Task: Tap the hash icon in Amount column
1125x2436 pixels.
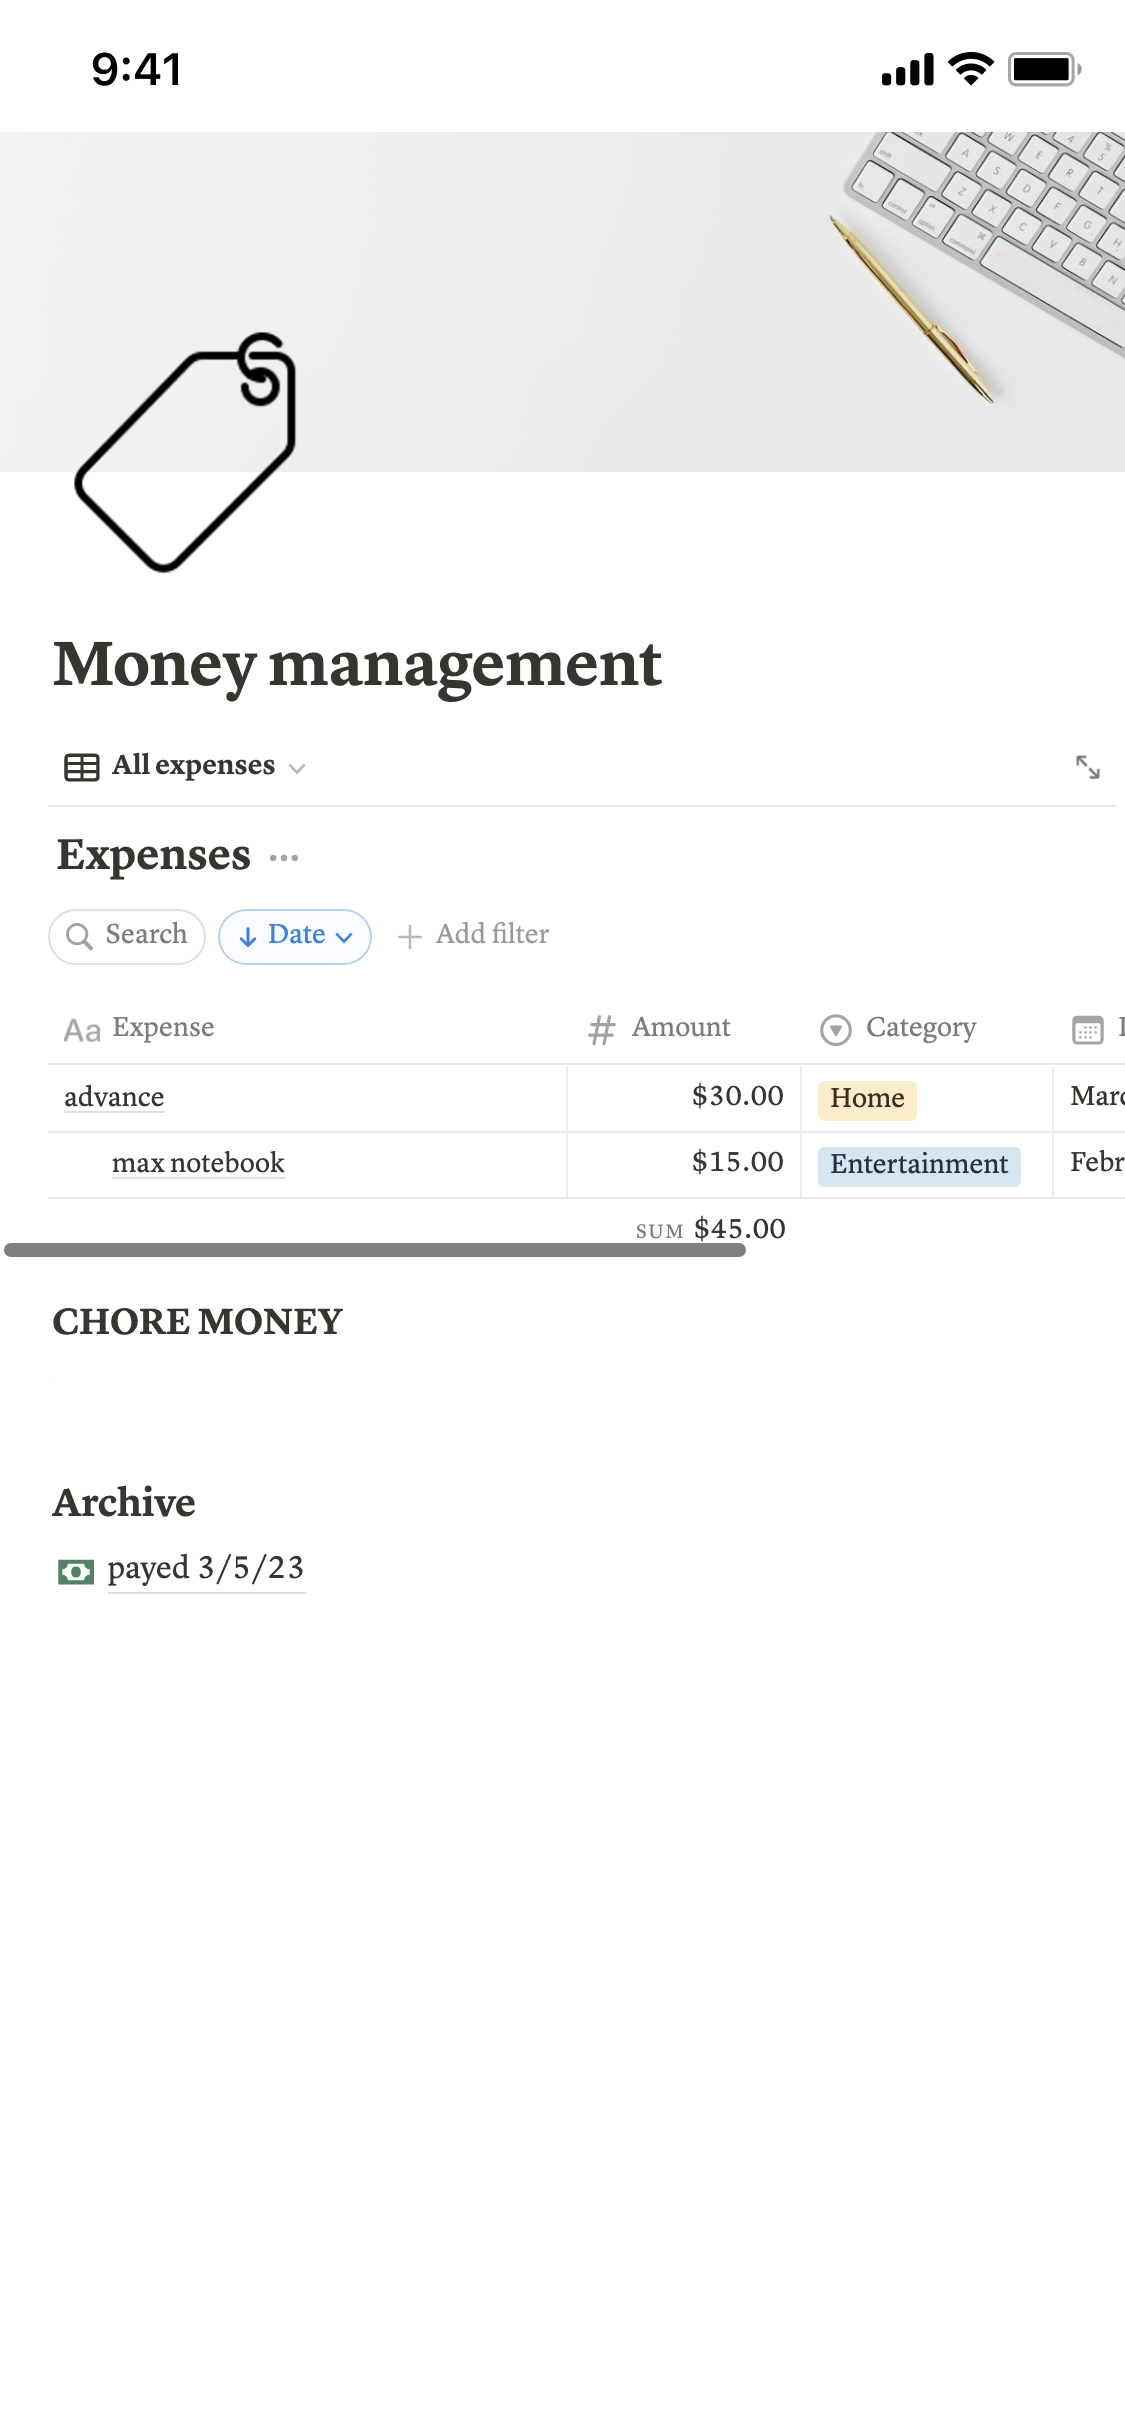Action: [601, 1029]
